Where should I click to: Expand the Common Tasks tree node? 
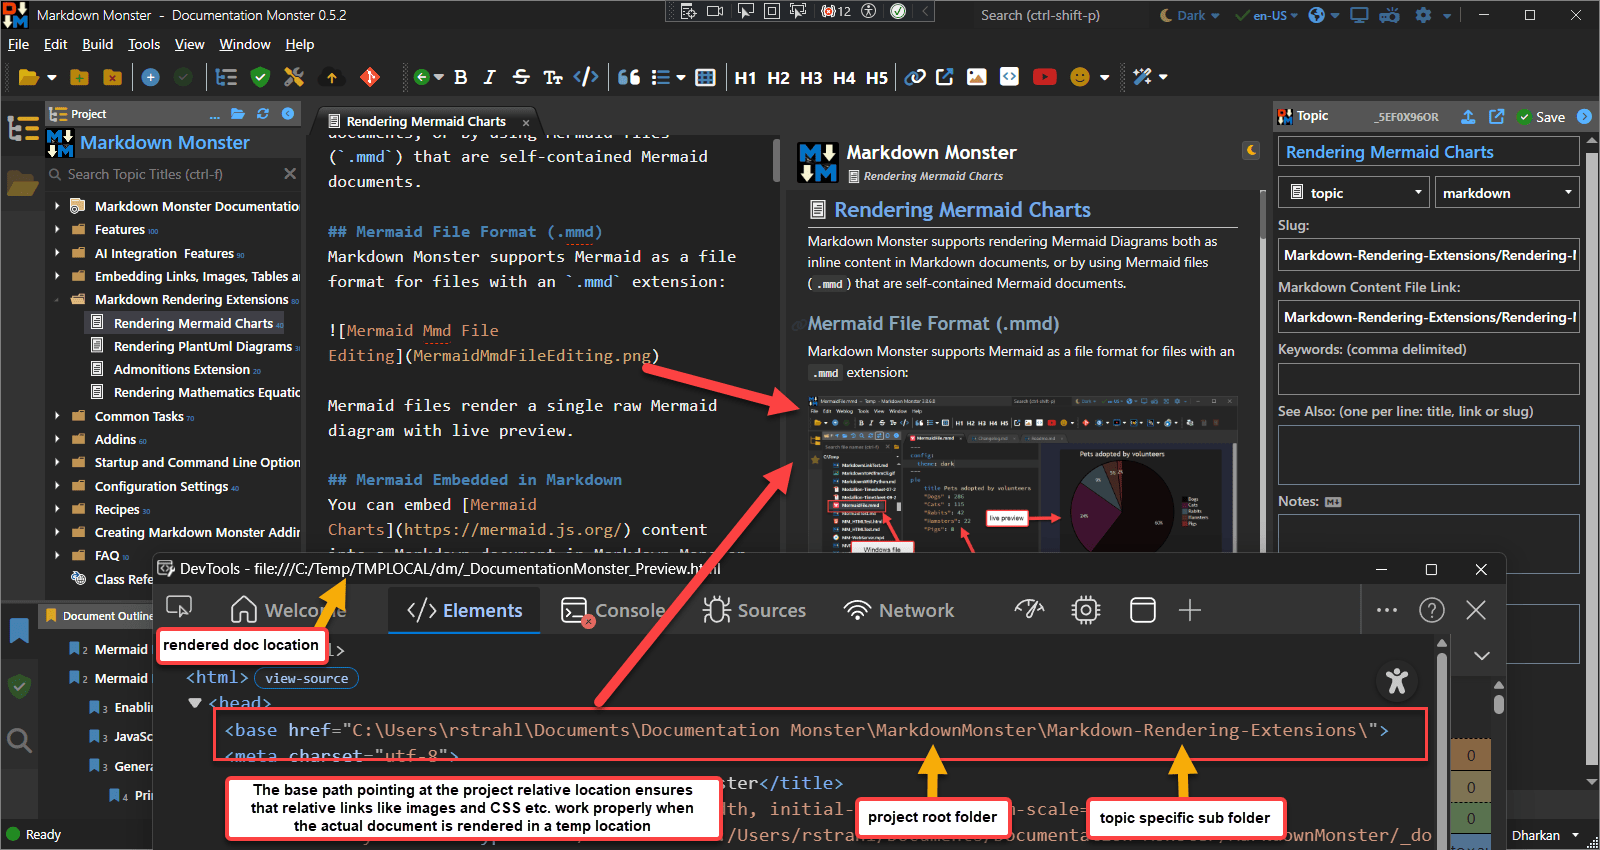[57, 416]
